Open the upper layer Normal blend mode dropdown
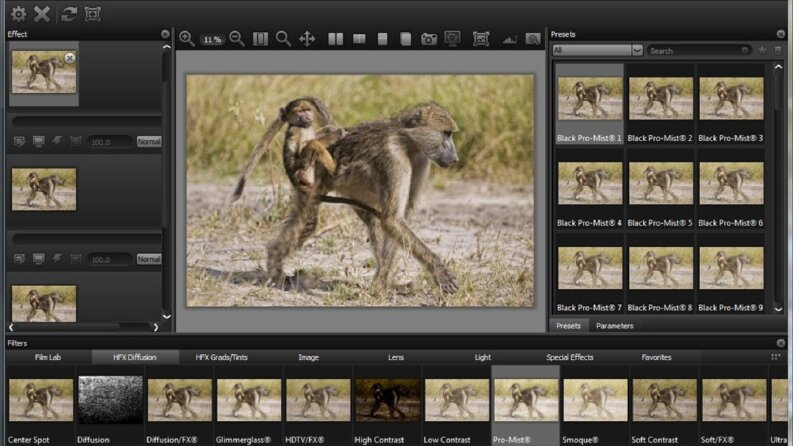This screenshot has width=793, height=446. pyautogui.click(x=149, y=142)
